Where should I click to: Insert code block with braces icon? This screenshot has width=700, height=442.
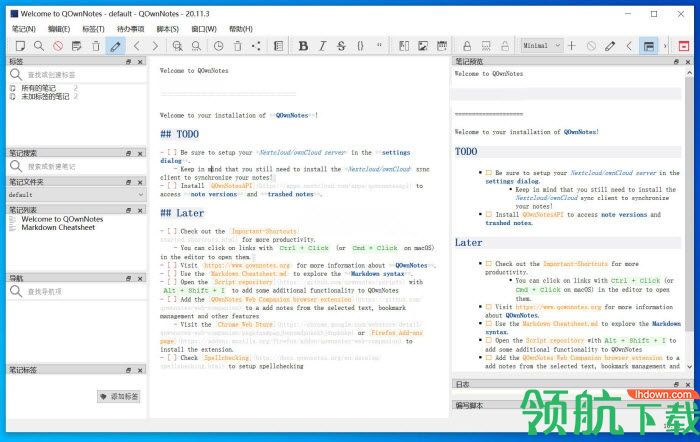(360, 46)
